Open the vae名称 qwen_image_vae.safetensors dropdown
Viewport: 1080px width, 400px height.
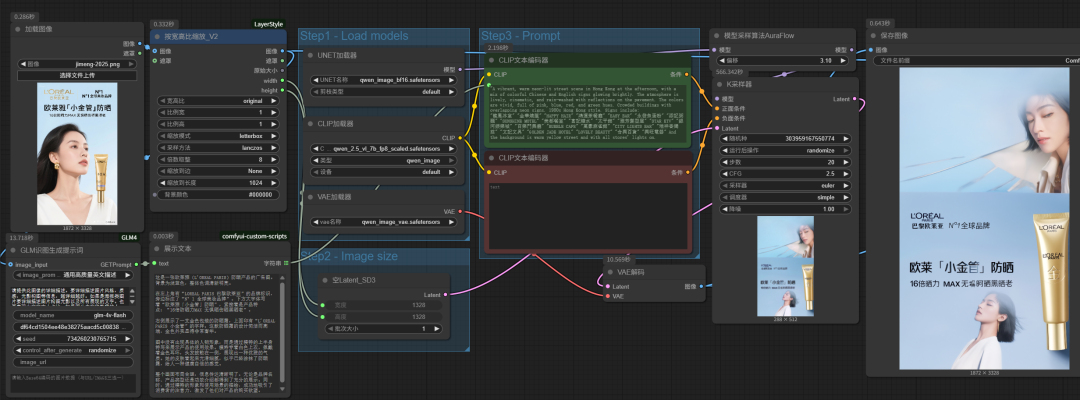[384, 222]
